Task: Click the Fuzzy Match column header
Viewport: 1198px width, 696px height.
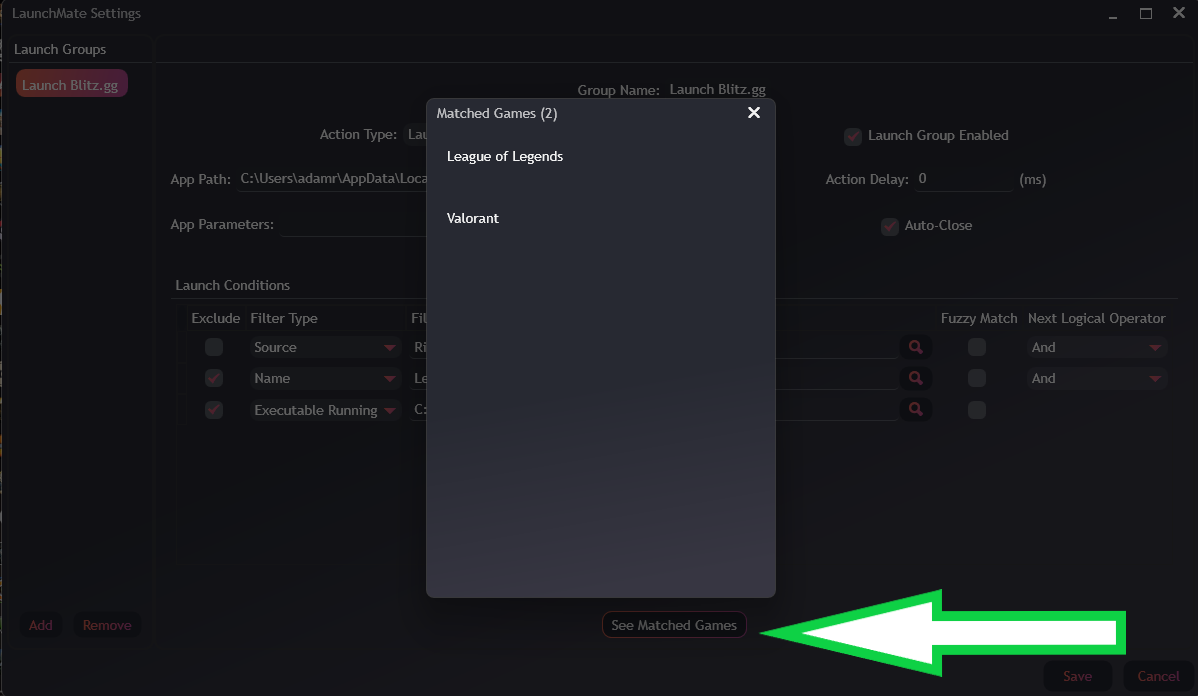Action: (979, 319)
